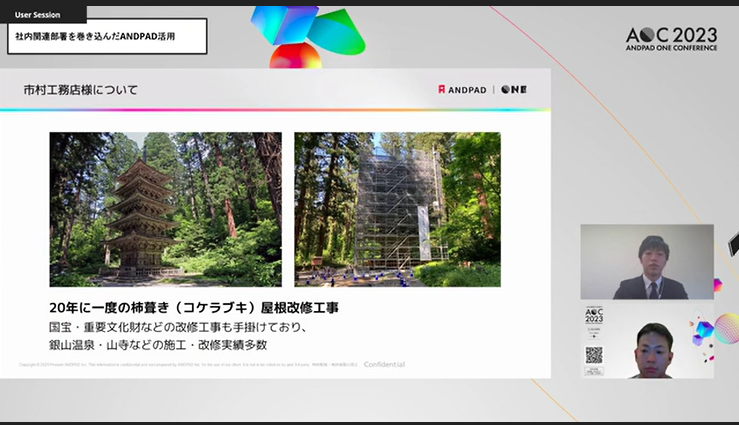Open the scaffolding-covered tower photo

[397, 209]
